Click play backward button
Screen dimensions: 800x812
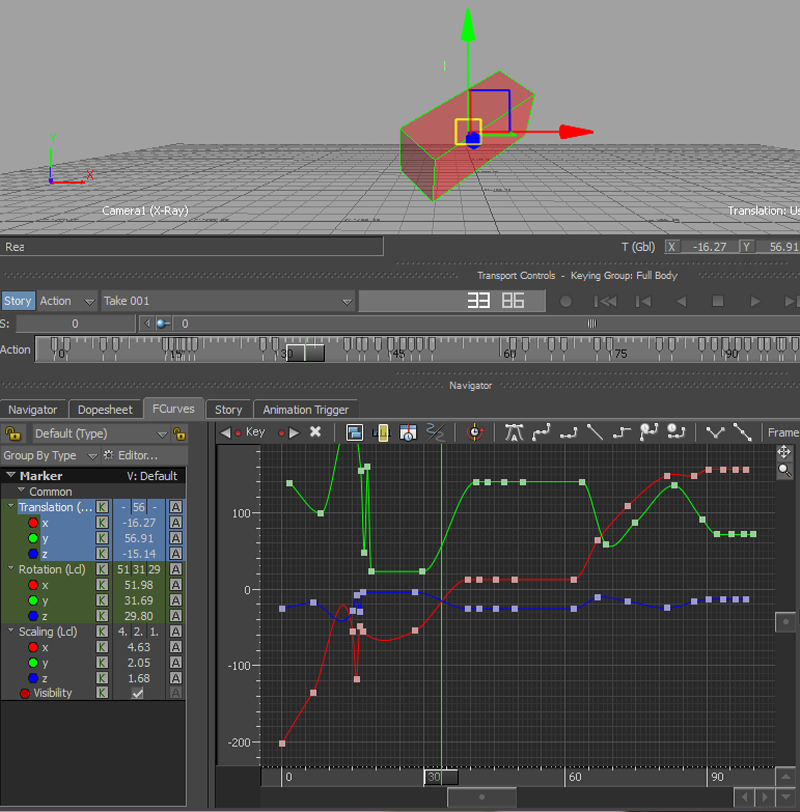coord(681,301)
